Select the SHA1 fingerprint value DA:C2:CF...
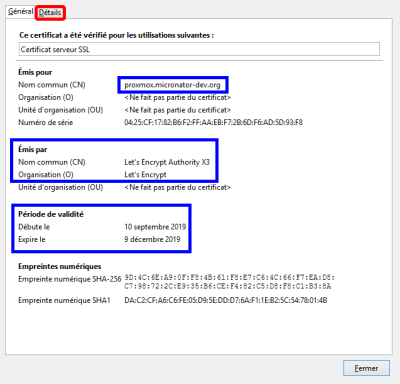The width and height of the screenshot is (400, 384). pos(226,300)
